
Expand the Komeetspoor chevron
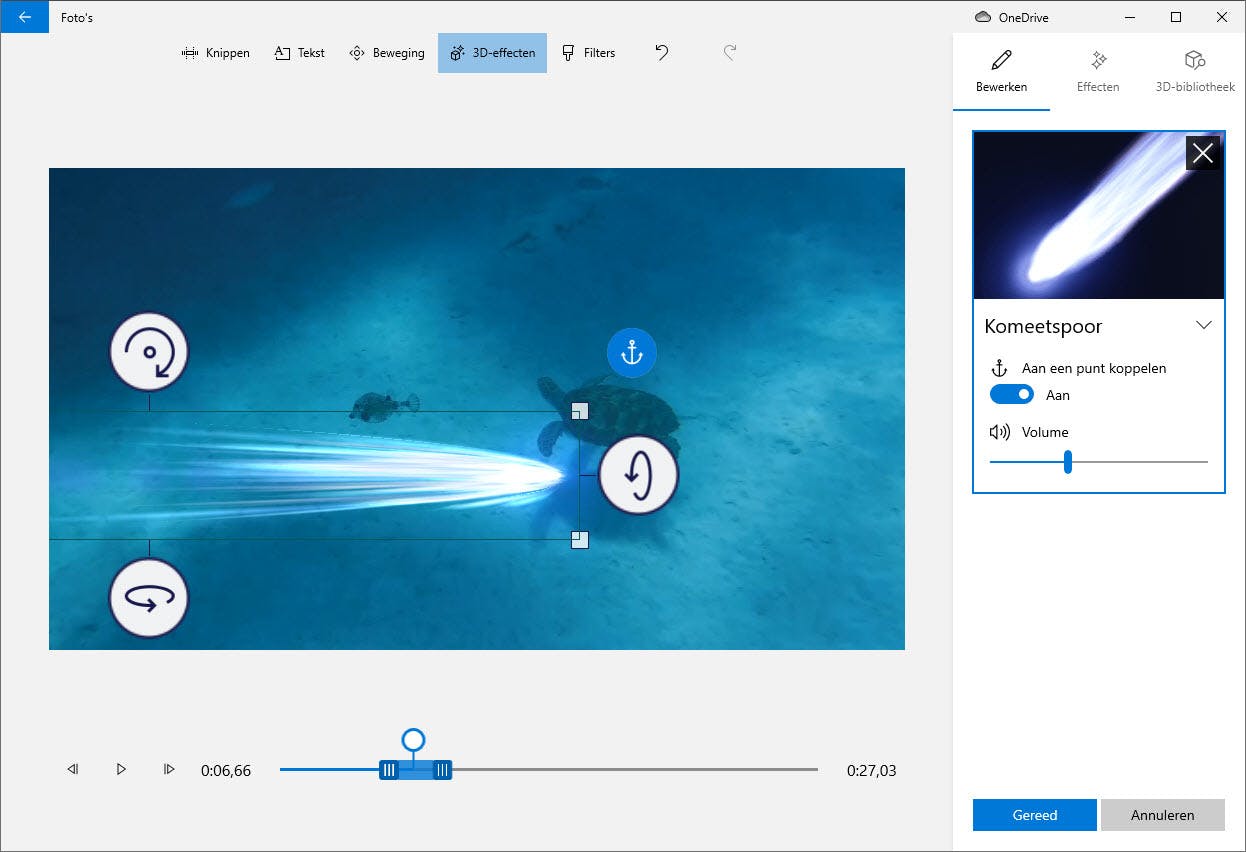[1204, 326]
